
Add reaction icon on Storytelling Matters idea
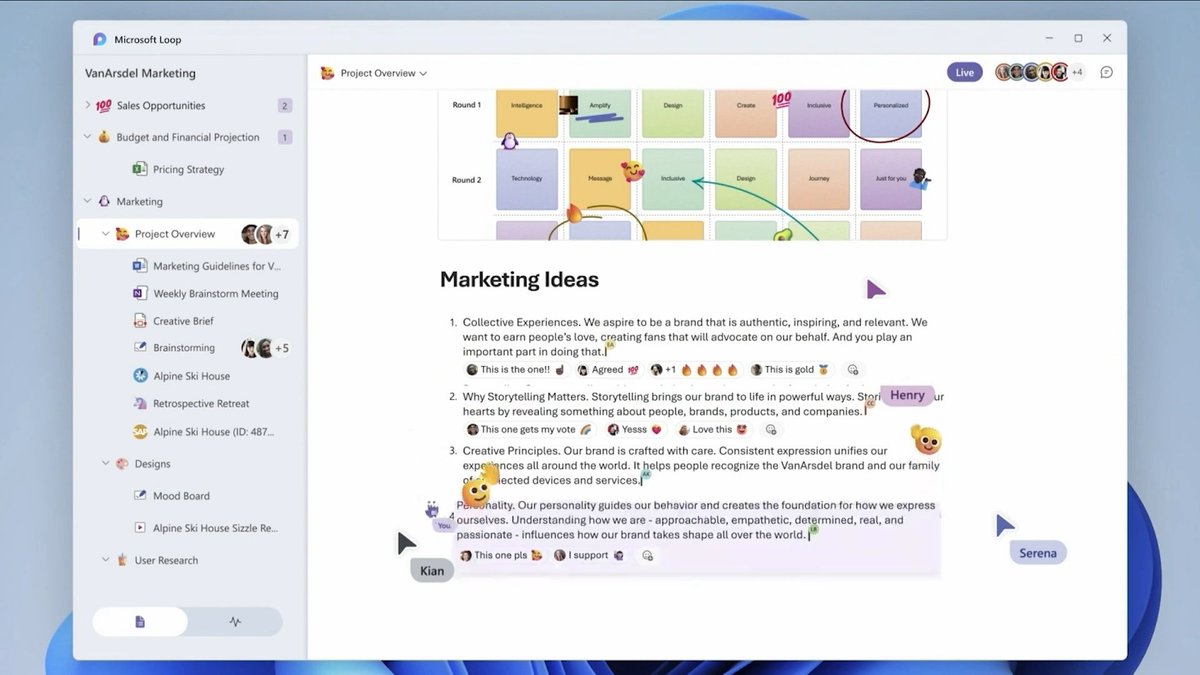point(771,430)
